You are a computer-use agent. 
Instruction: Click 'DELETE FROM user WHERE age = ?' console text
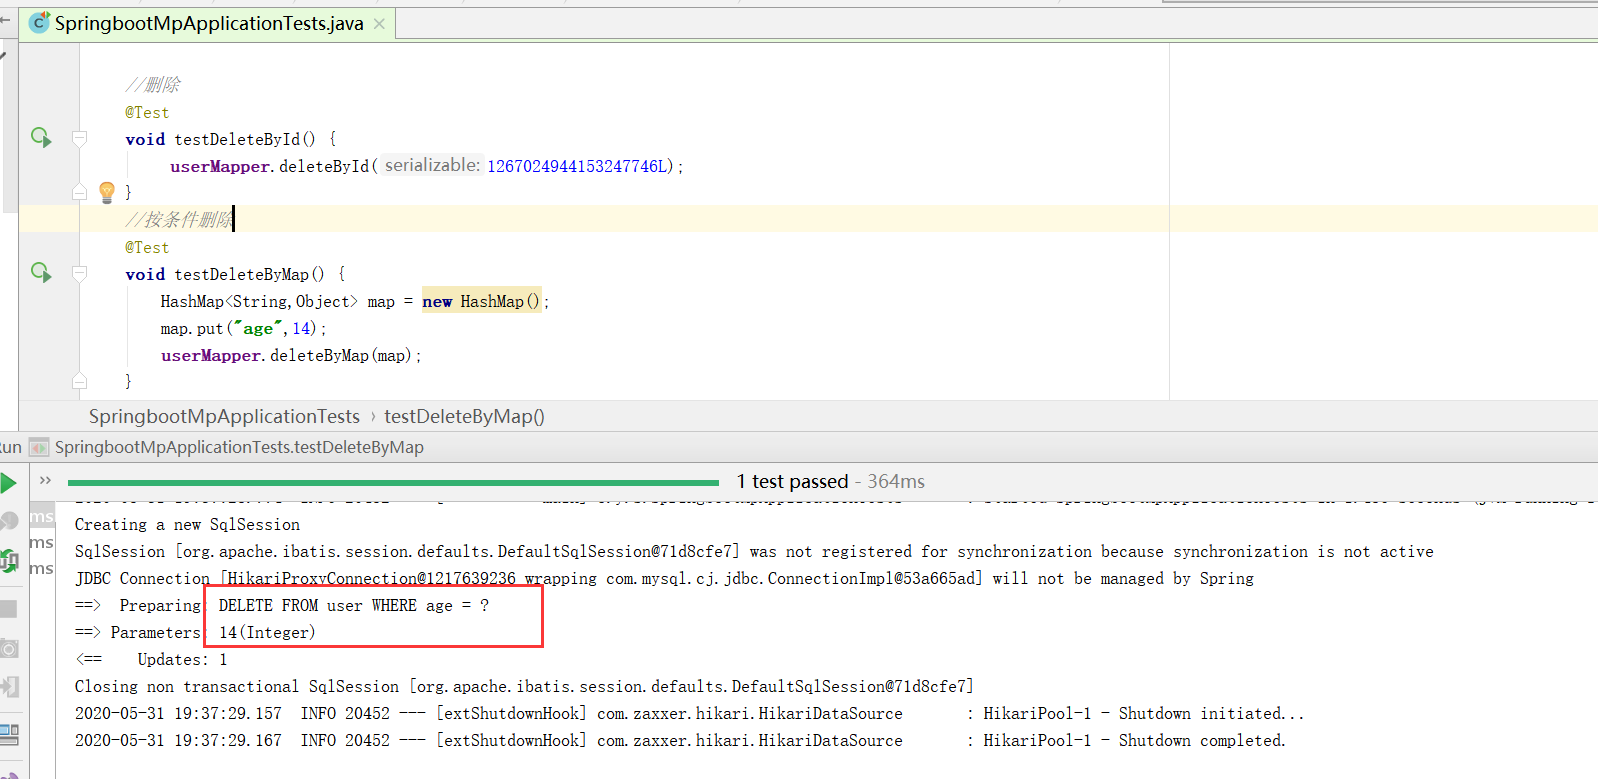354,605
